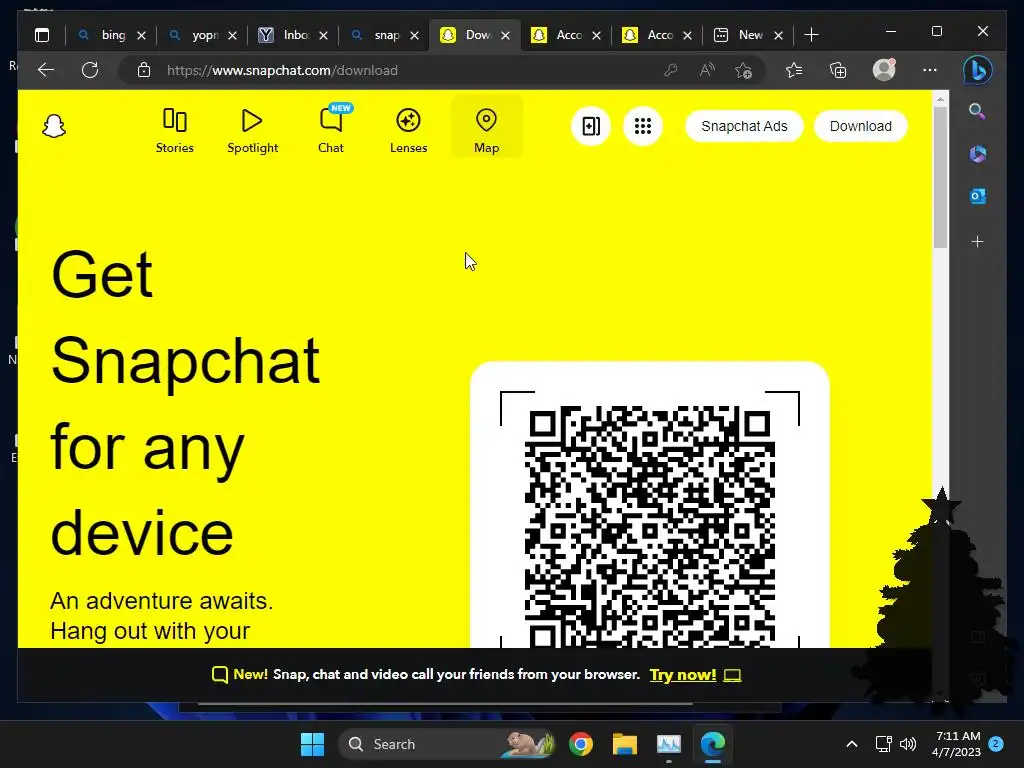Enable Read aloud in address bar
This screenshot has width=1024, height=768.
pos(707,70)
